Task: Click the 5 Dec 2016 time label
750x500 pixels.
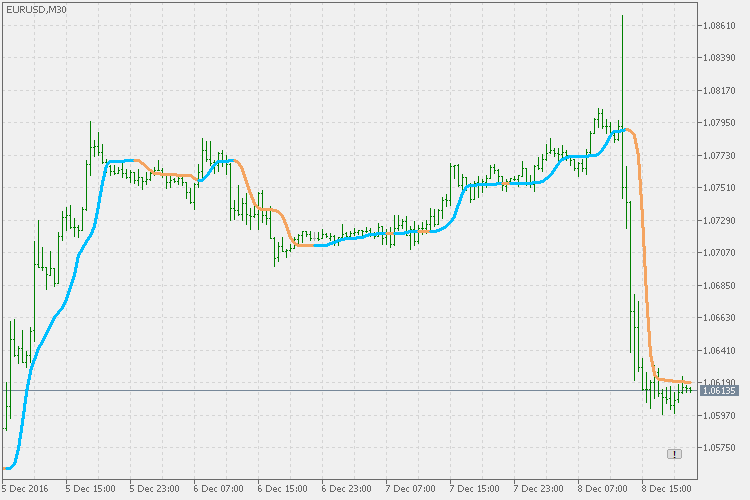Action: point(25,489)
